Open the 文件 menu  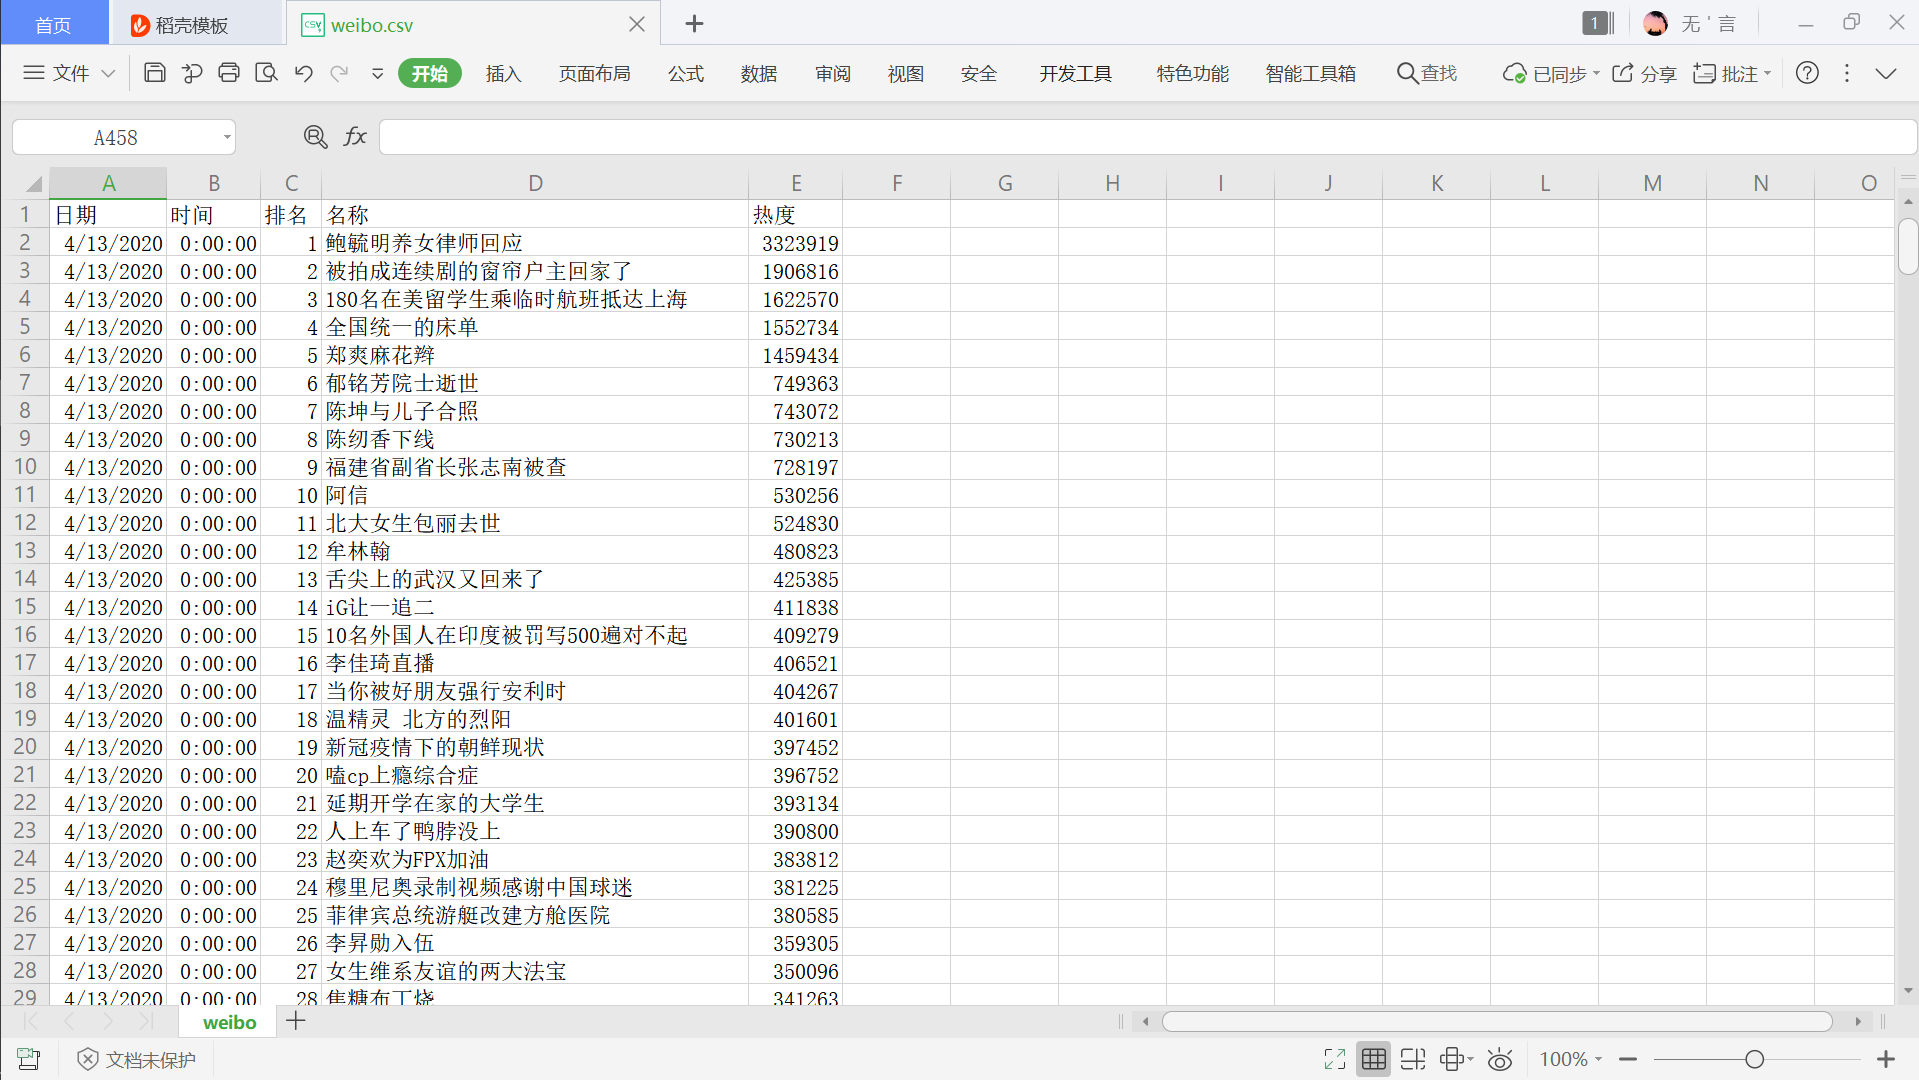point(70,73)
